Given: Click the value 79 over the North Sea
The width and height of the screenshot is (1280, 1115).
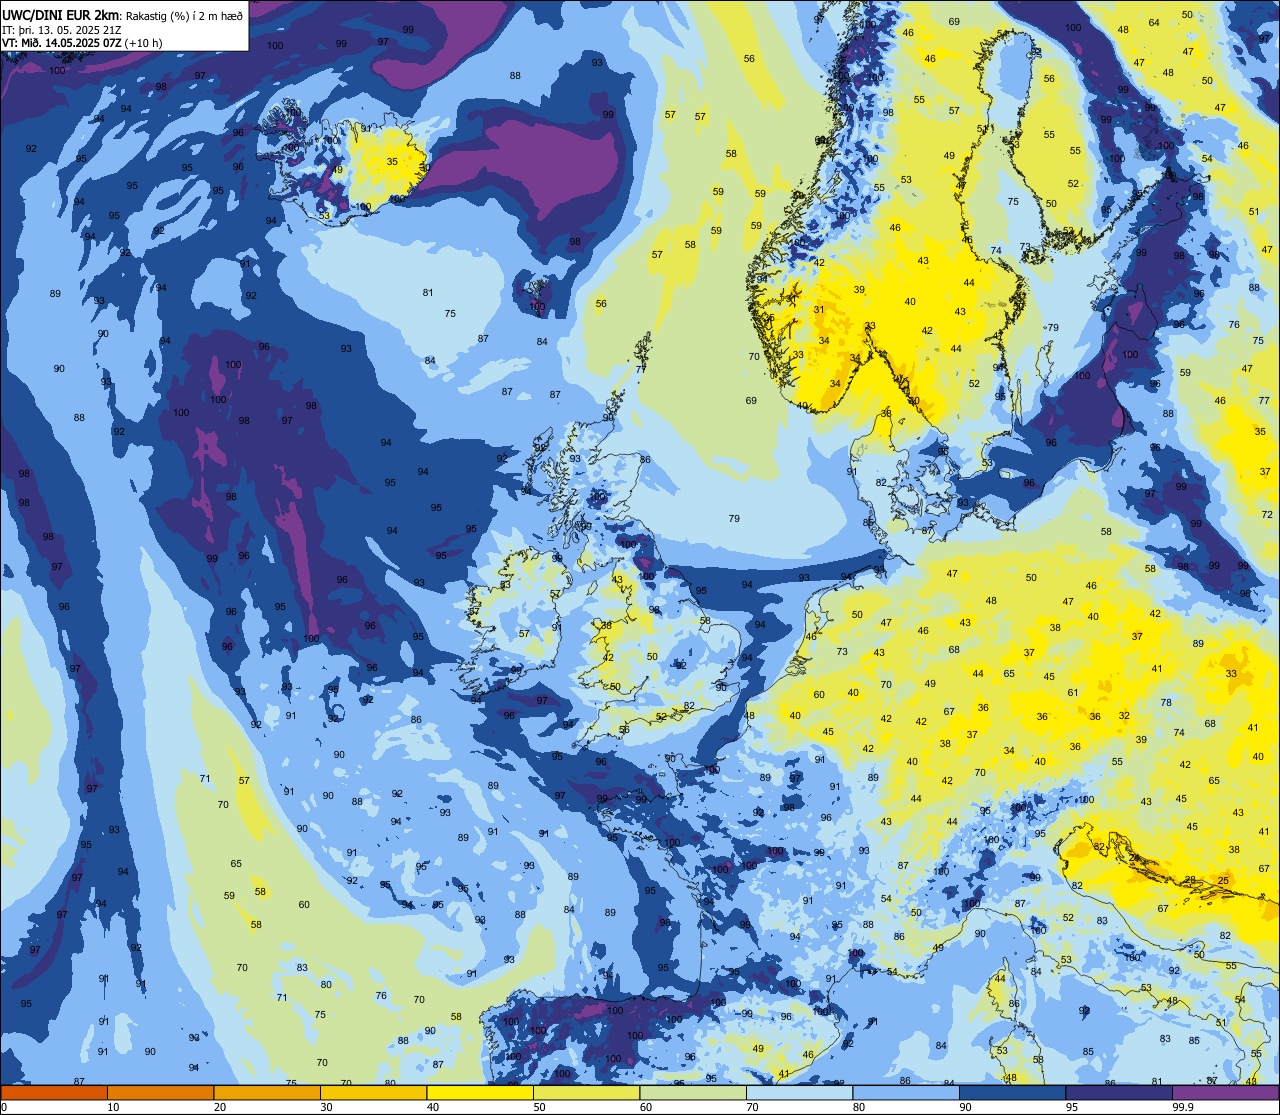Looking at the screenshot, I should pos(734,518).
